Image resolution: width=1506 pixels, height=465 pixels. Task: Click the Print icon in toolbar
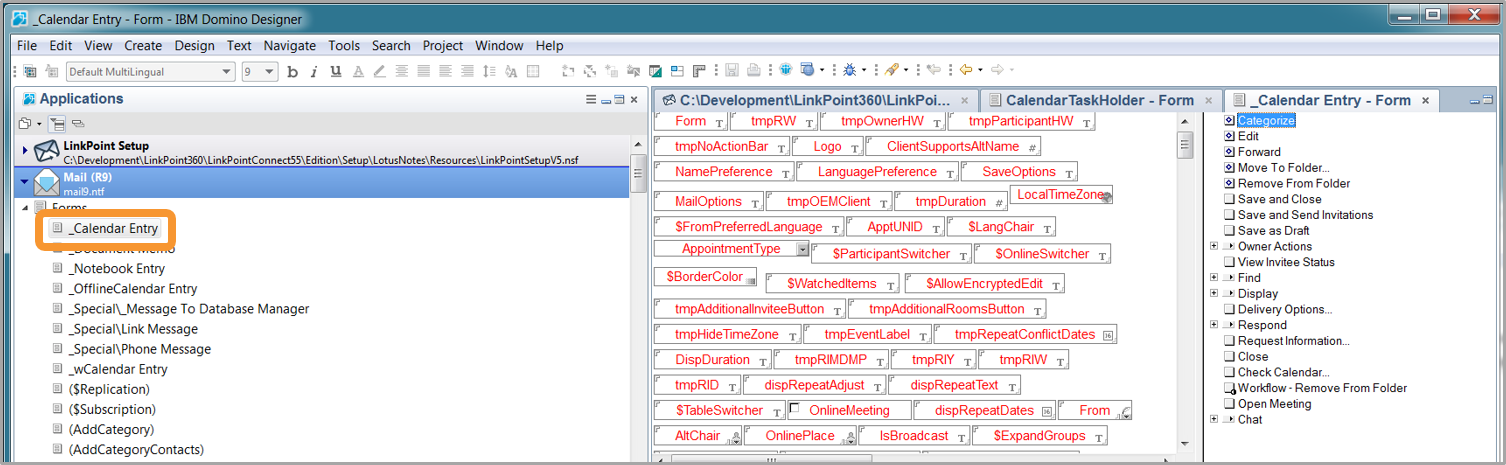[754, 71]
